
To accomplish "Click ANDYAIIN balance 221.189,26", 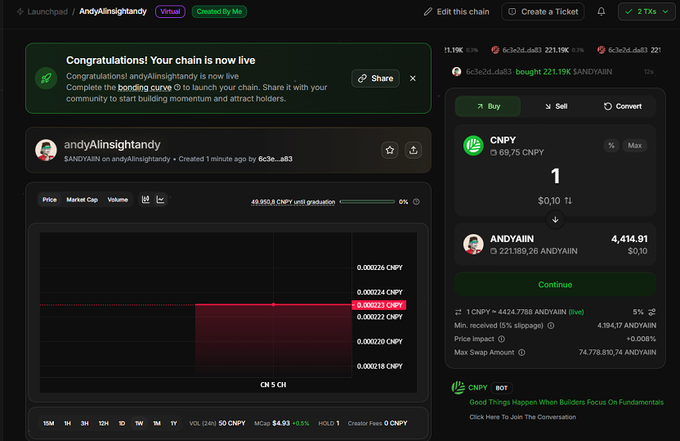I will [534, 252].
